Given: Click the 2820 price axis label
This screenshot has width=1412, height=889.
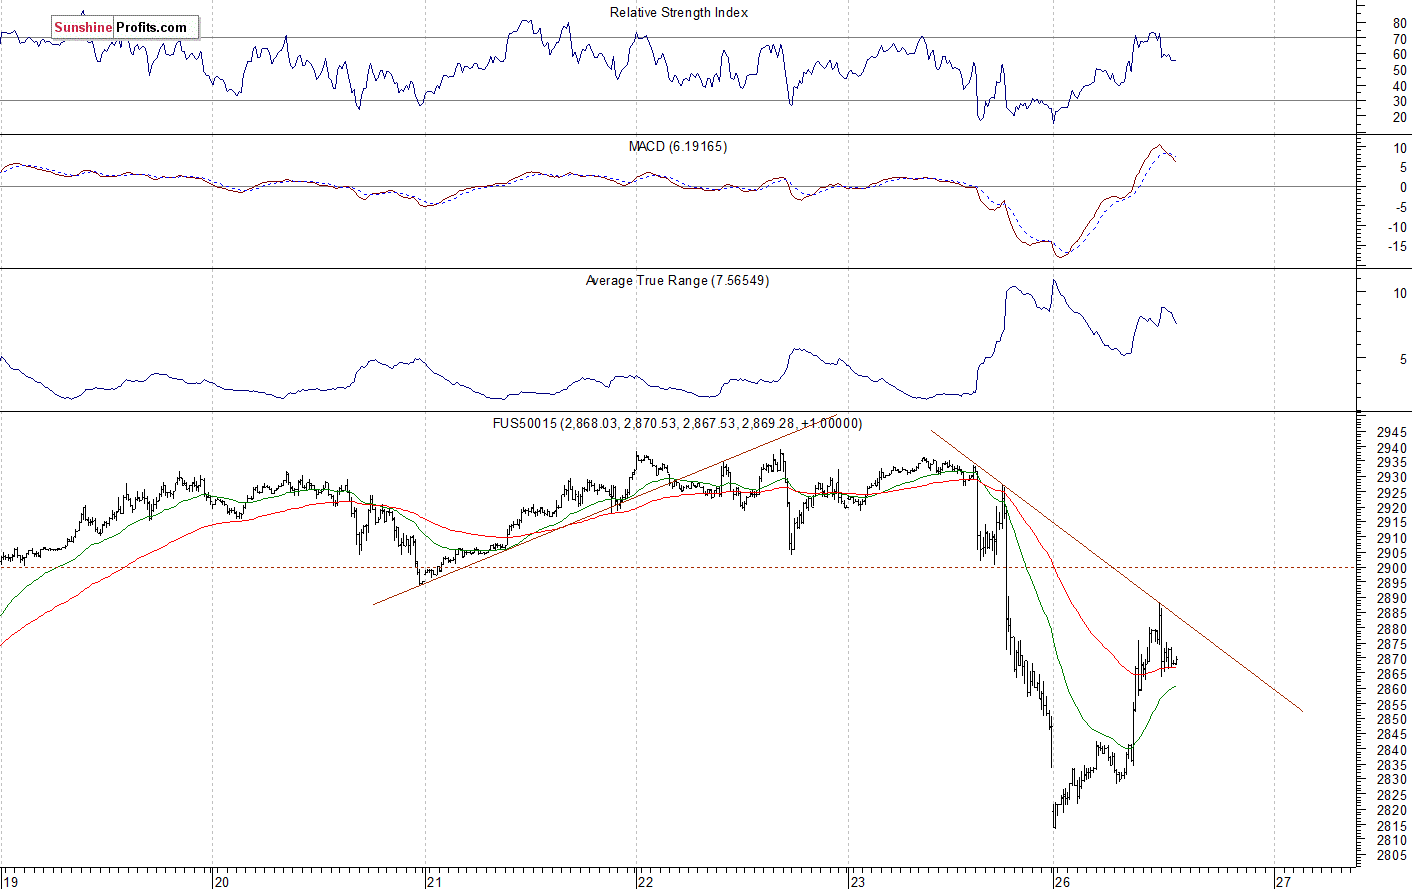Looking at the screenshot, I should [1392, 810].
